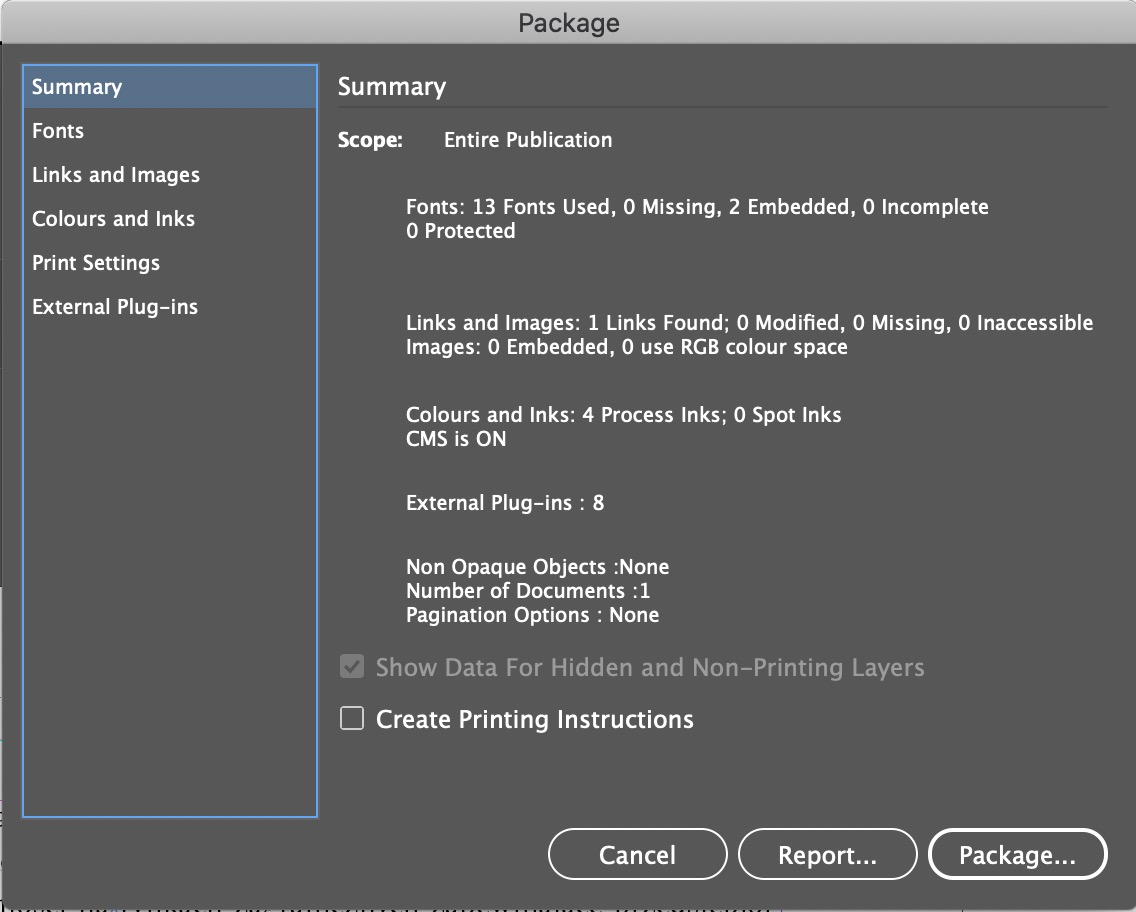
Task: Open the Fonts section
Action: (x=58, y=131)
